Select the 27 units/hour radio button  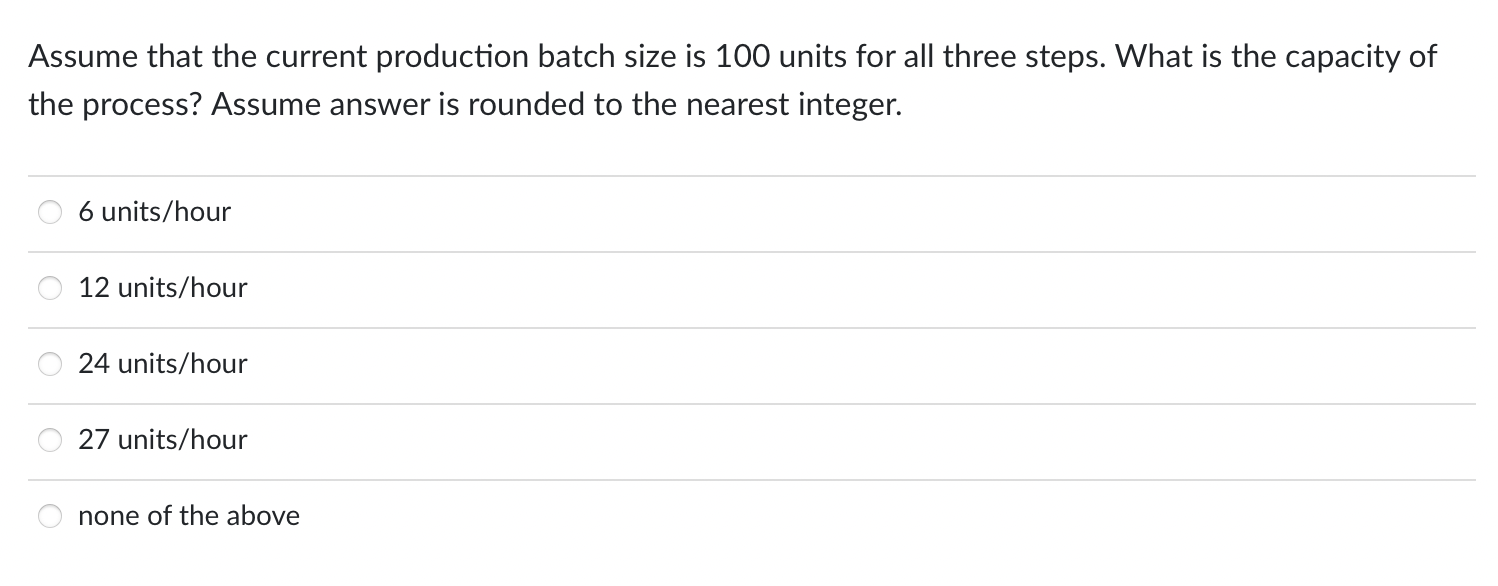tap(49, 439)
